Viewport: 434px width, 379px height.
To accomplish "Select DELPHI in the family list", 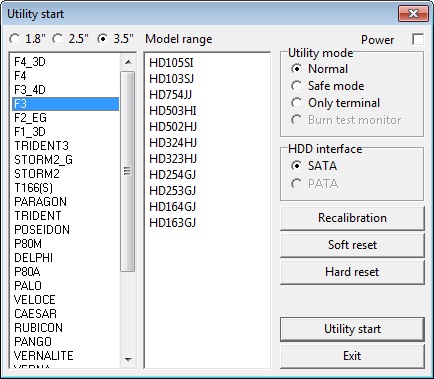I will [x=66, y=258].
